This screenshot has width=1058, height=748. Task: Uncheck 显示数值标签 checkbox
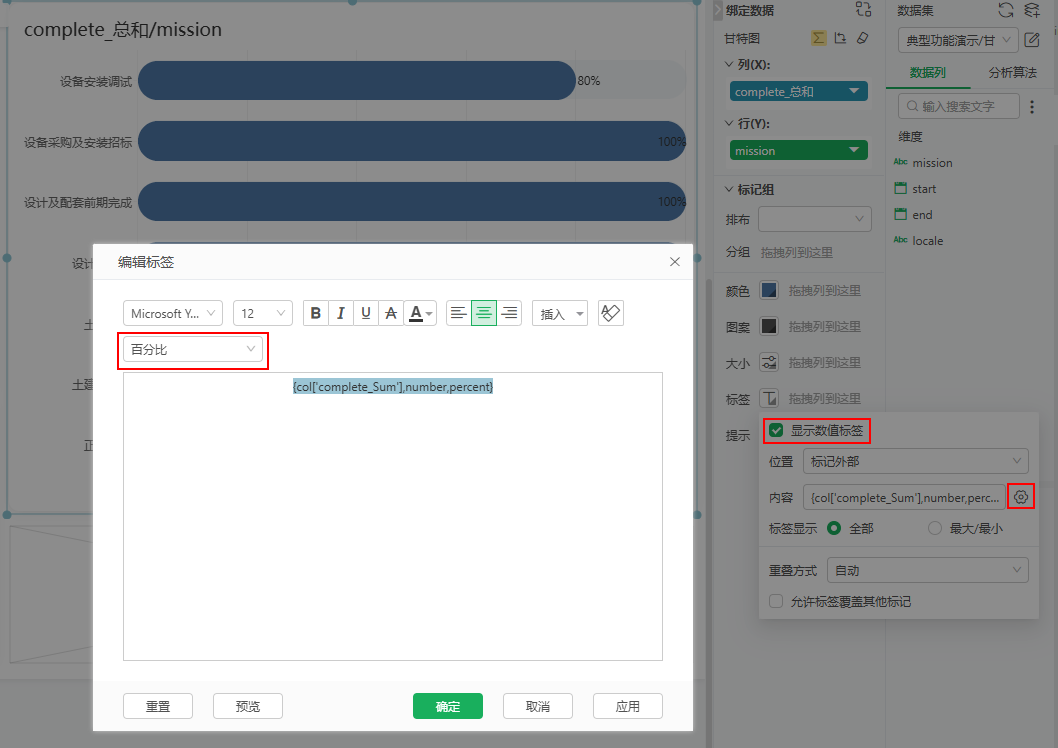pos(776,430)
